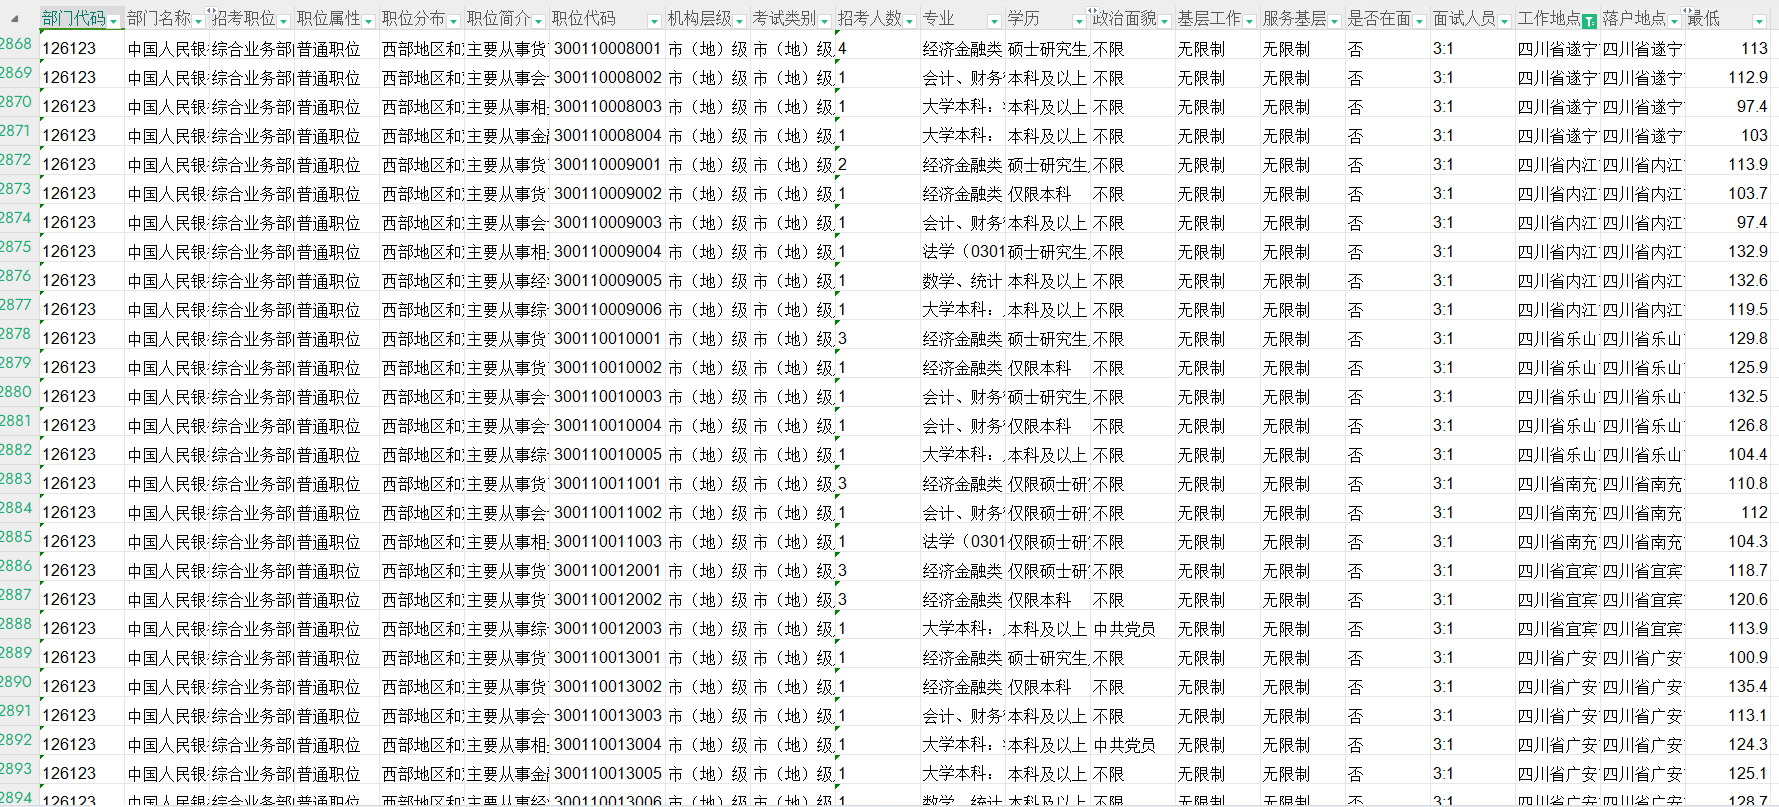Open the 部门代码 filter dropdown
This screenshot has width=1779, height=807.
[114, 21]
